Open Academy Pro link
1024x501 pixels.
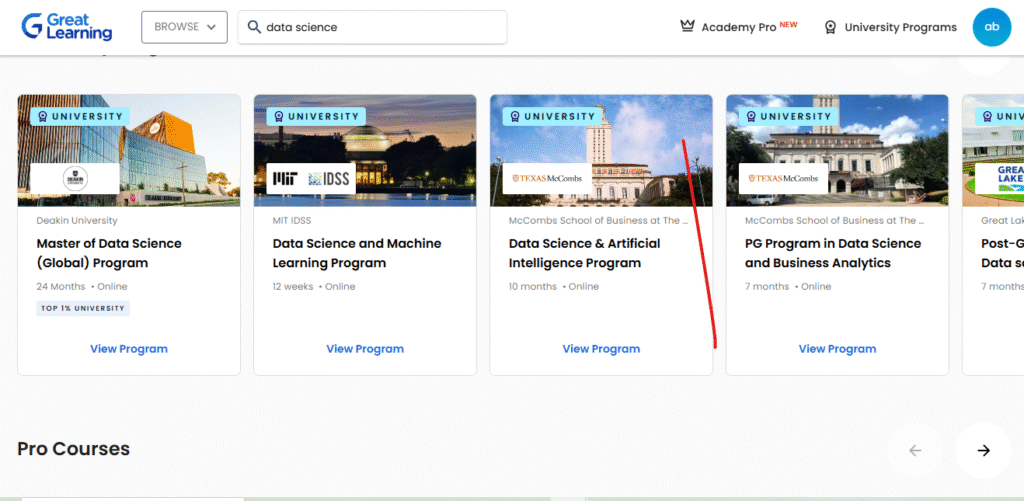[739, 27]
